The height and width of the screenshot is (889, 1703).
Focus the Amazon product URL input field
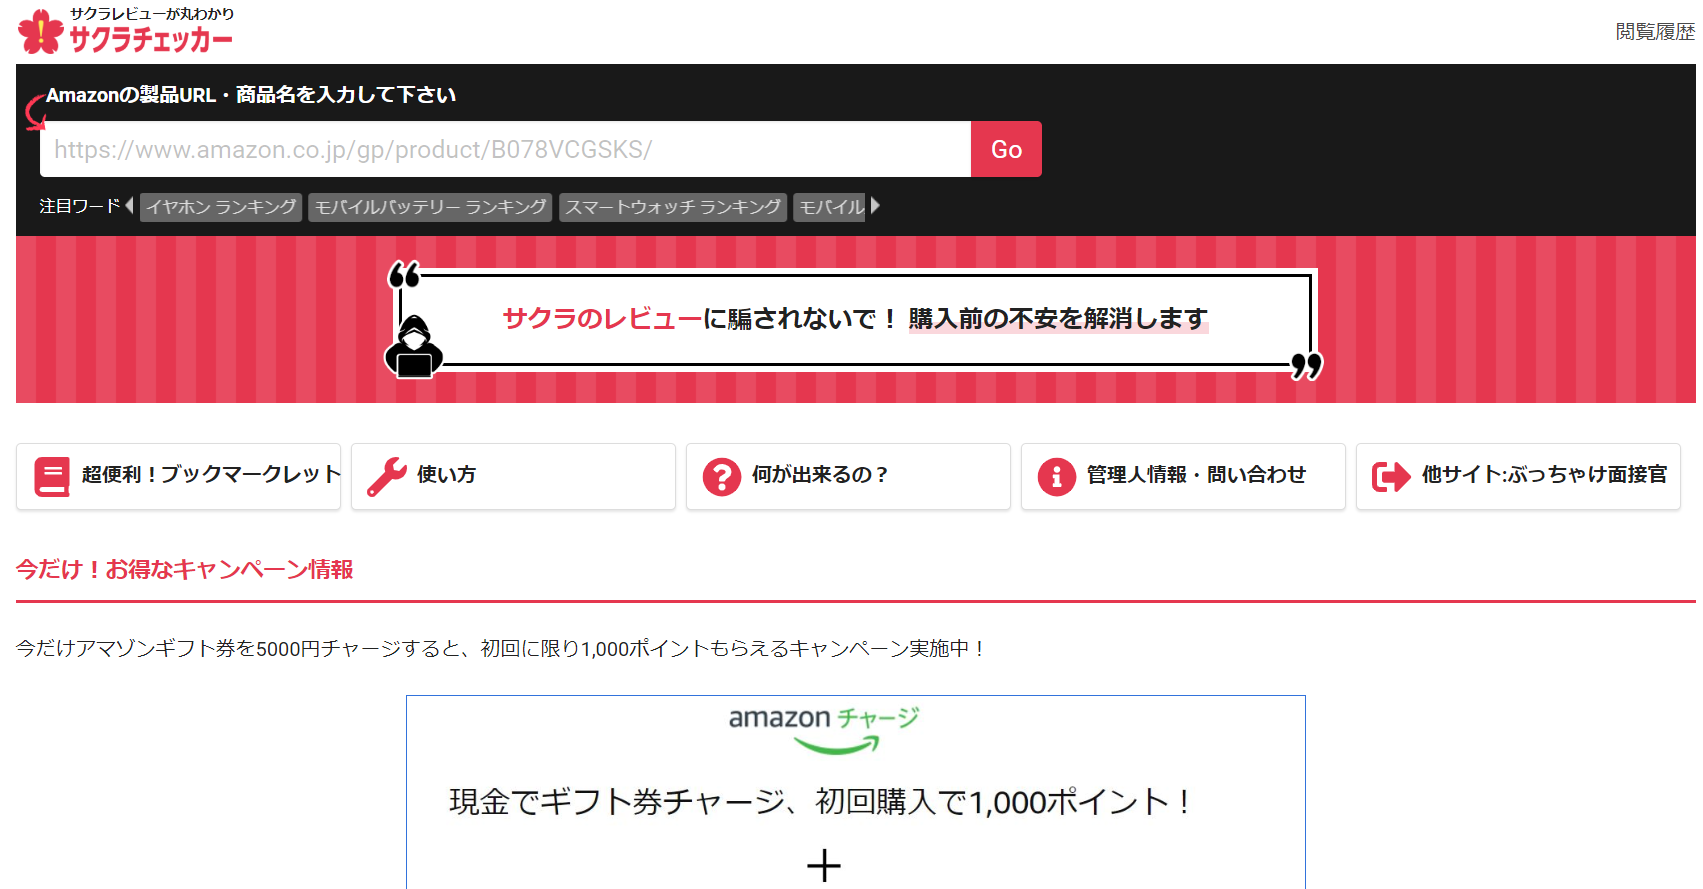coord(505,149)
